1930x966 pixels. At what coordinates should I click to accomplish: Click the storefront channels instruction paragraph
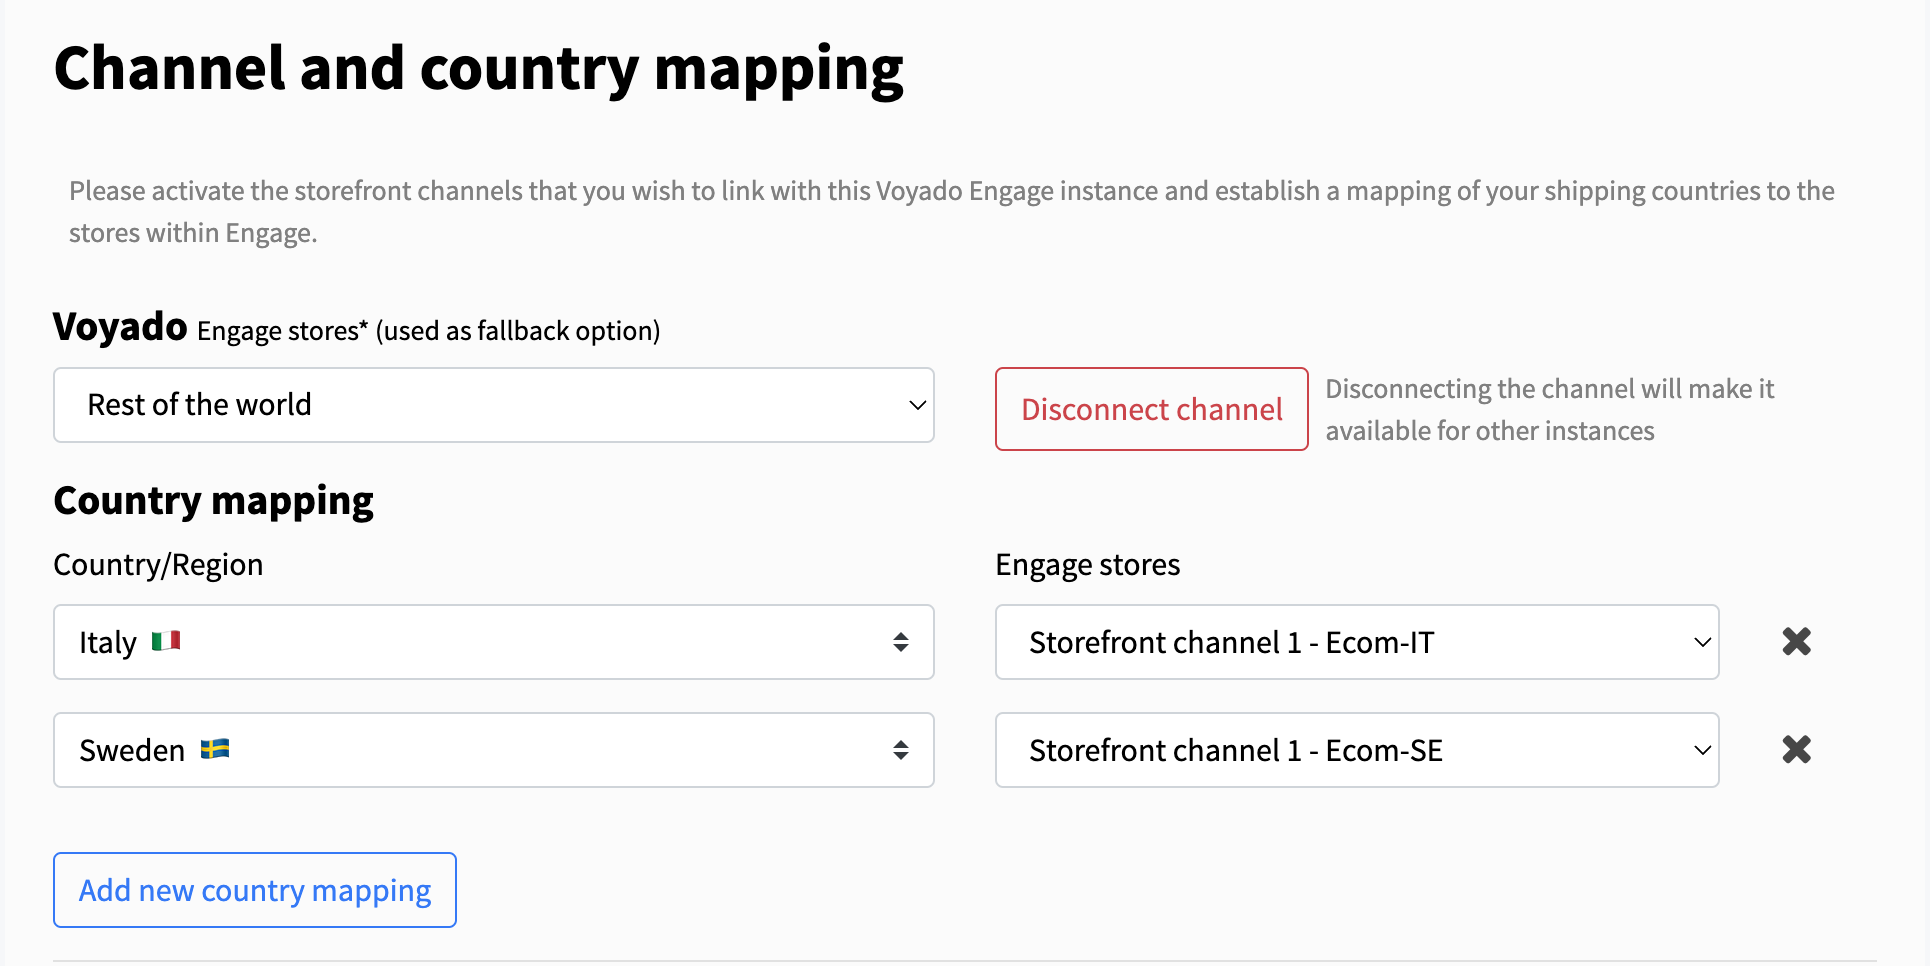[952, 212]
